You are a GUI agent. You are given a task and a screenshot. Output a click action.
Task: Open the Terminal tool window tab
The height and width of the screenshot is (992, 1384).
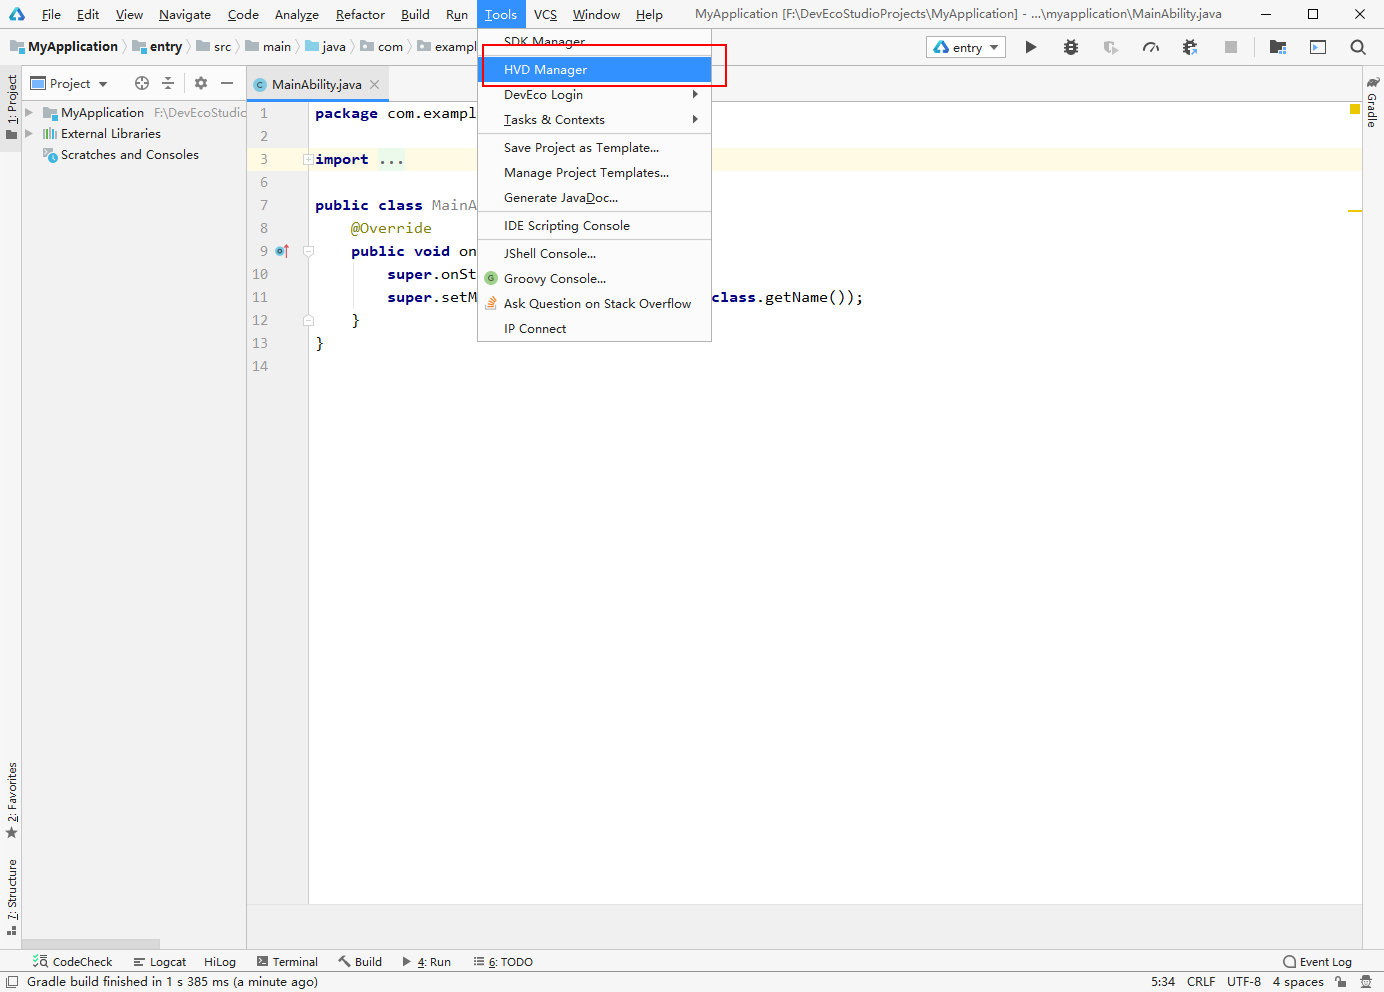pos(287,962)
